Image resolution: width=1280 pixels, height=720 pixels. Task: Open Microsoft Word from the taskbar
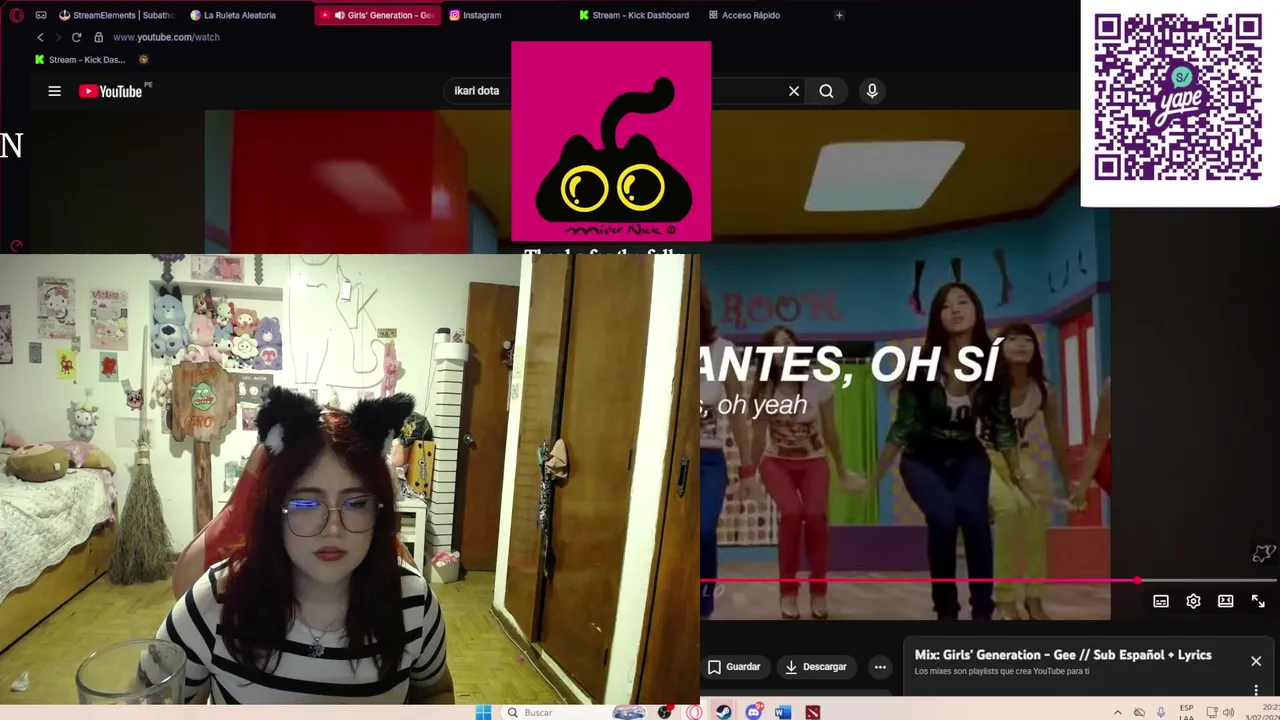pos(783,712)
